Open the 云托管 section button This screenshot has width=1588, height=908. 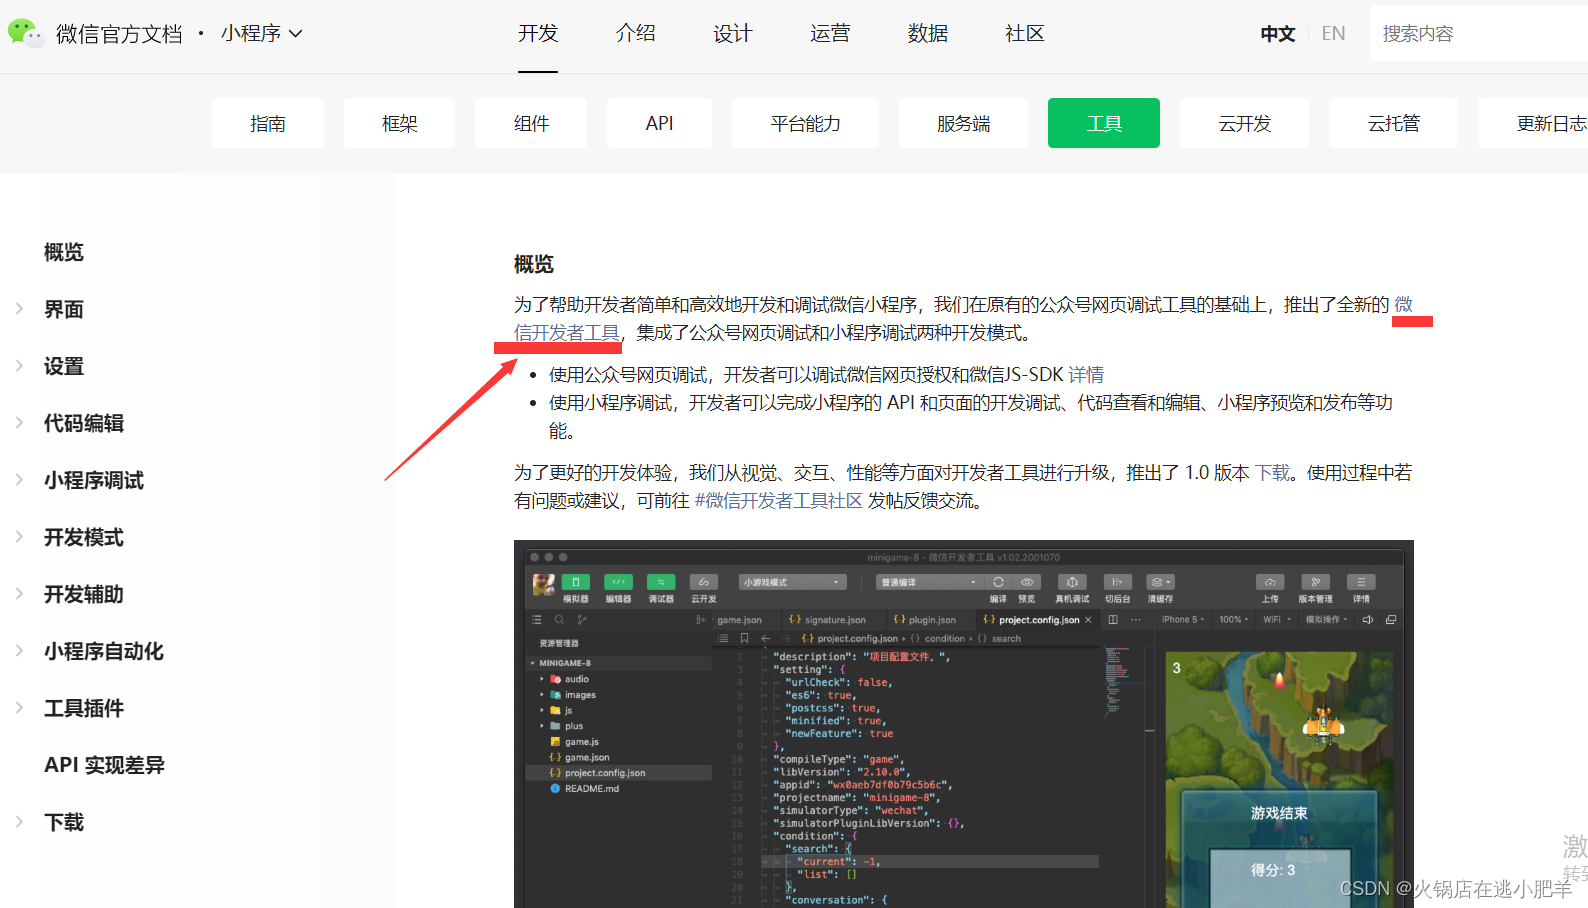point(1393,123)
